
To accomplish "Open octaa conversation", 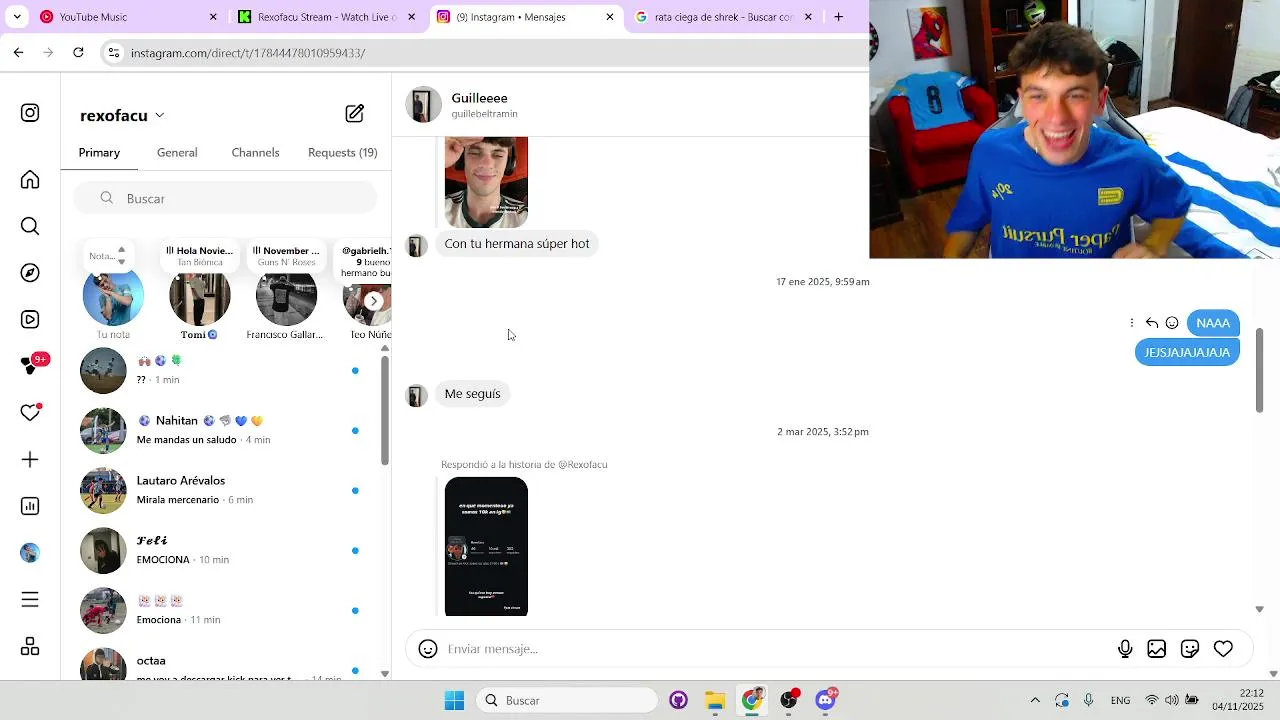I will click(x=225, y=665).
